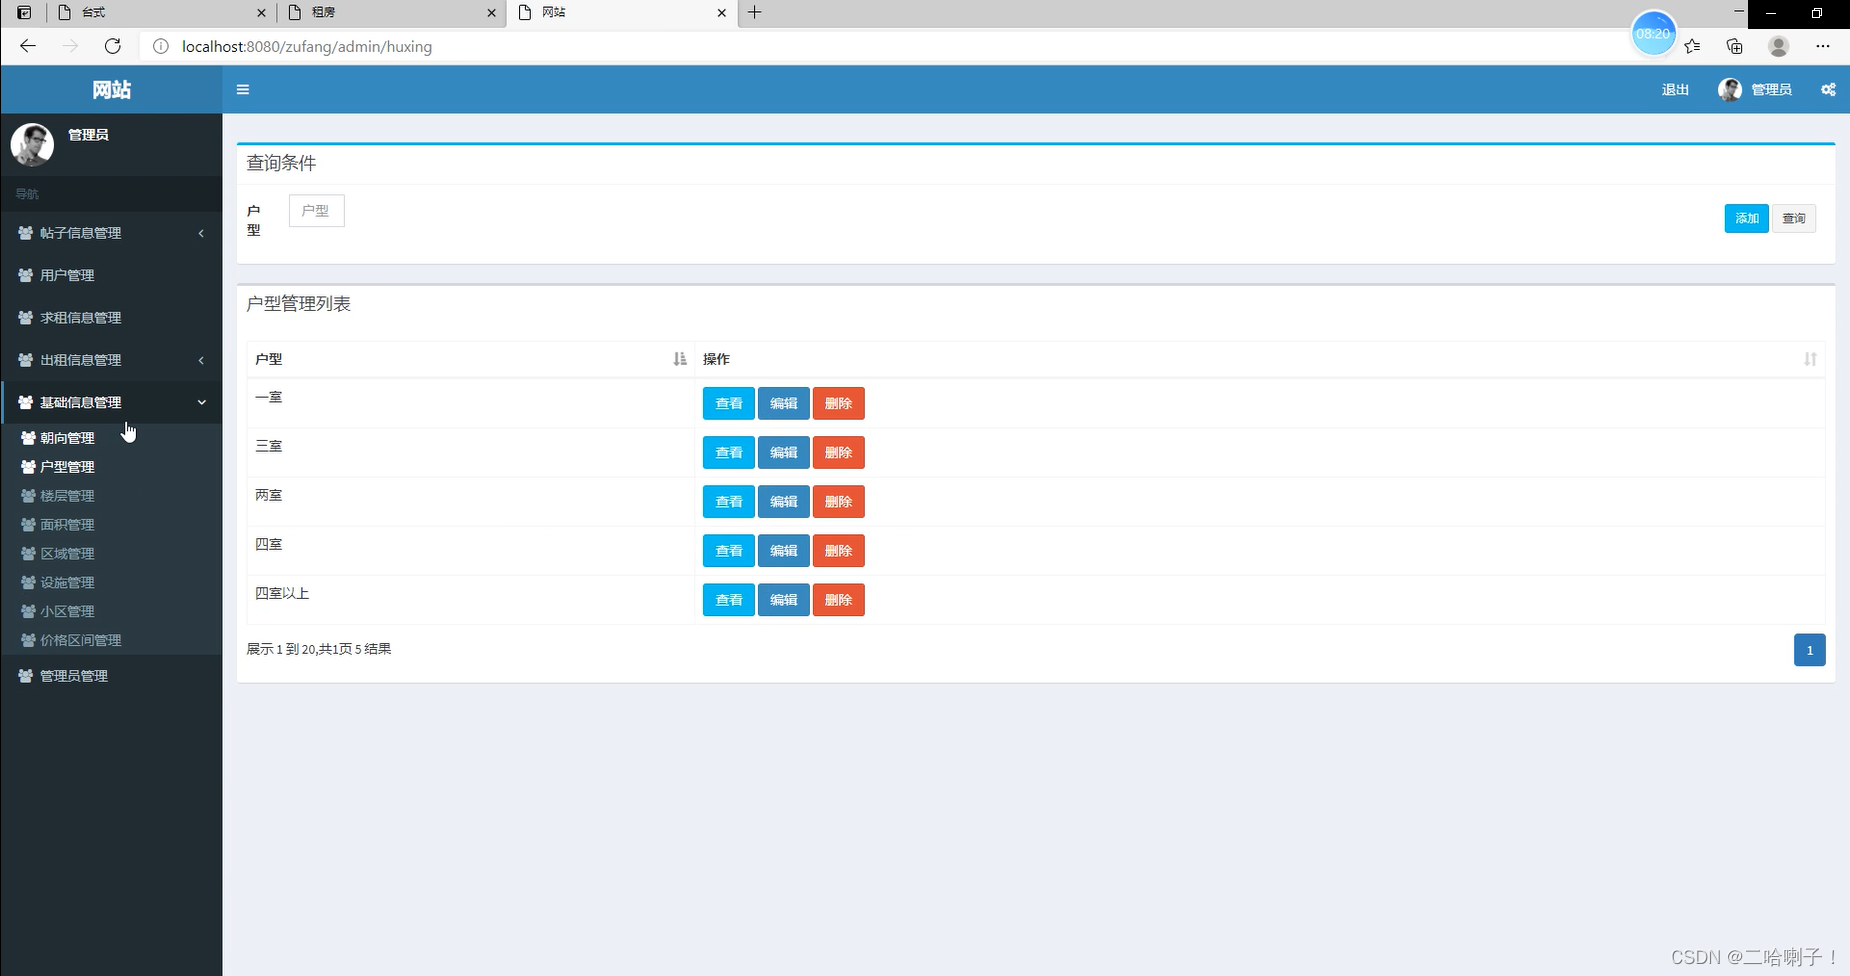Go to pagination page 1
This screenshot has width=1850, height=976.
click(x=1809, y=650)
